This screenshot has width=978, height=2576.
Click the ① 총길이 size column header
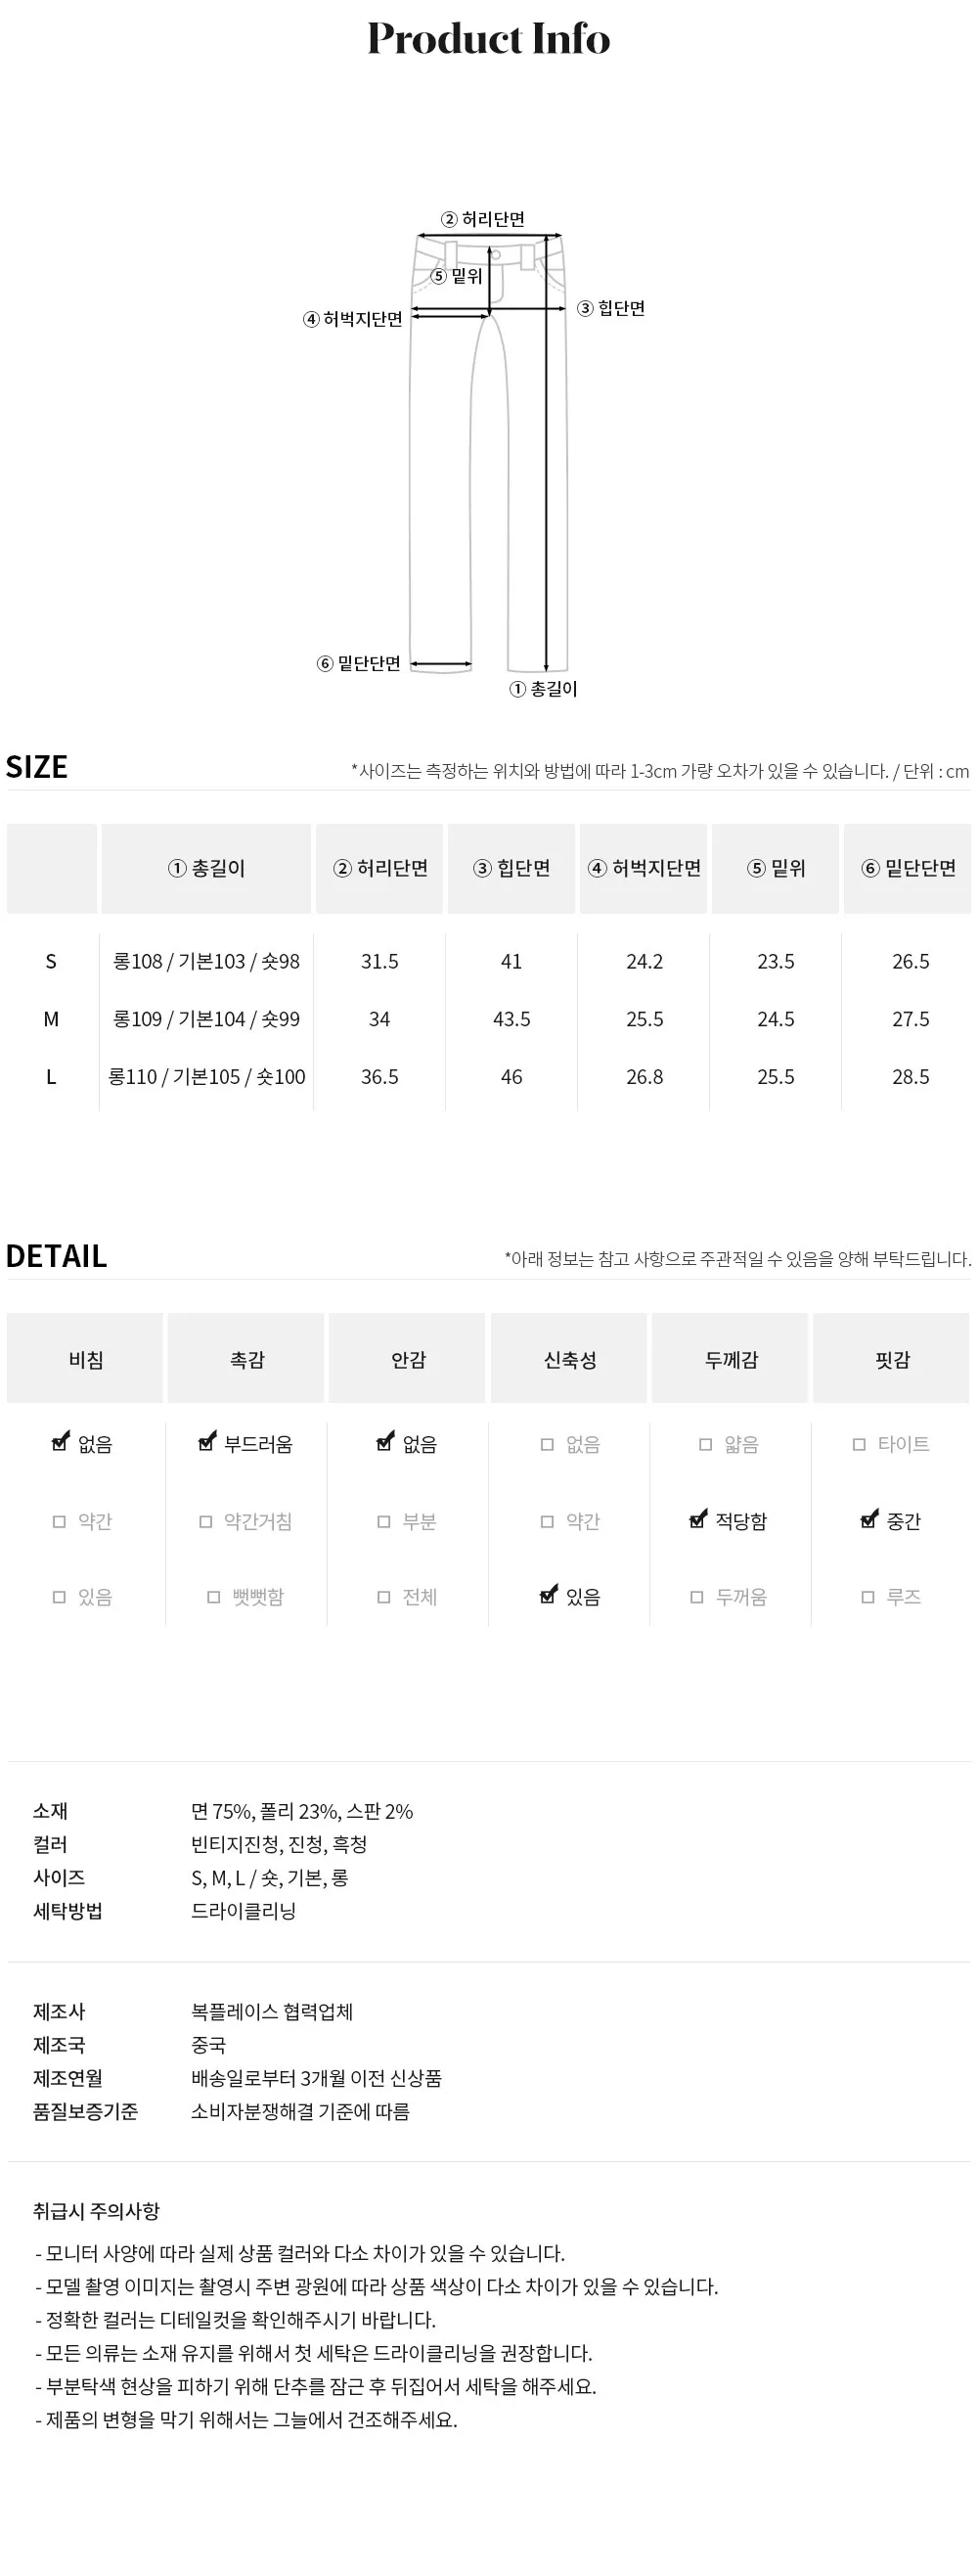pos(206,868)
